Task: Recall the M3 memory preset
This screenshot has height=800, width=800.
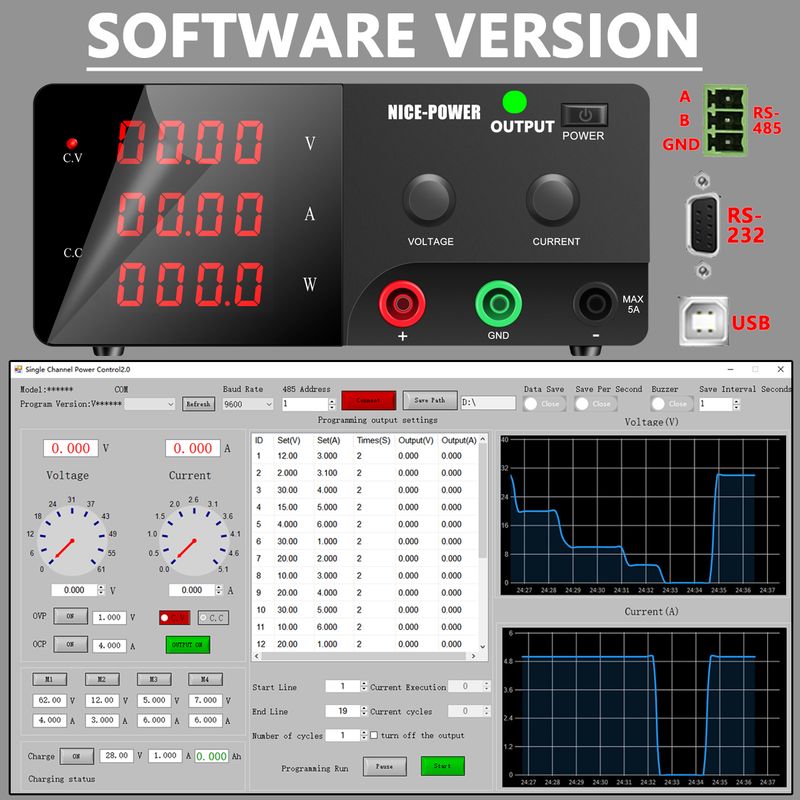Action: tap(154, 680)
